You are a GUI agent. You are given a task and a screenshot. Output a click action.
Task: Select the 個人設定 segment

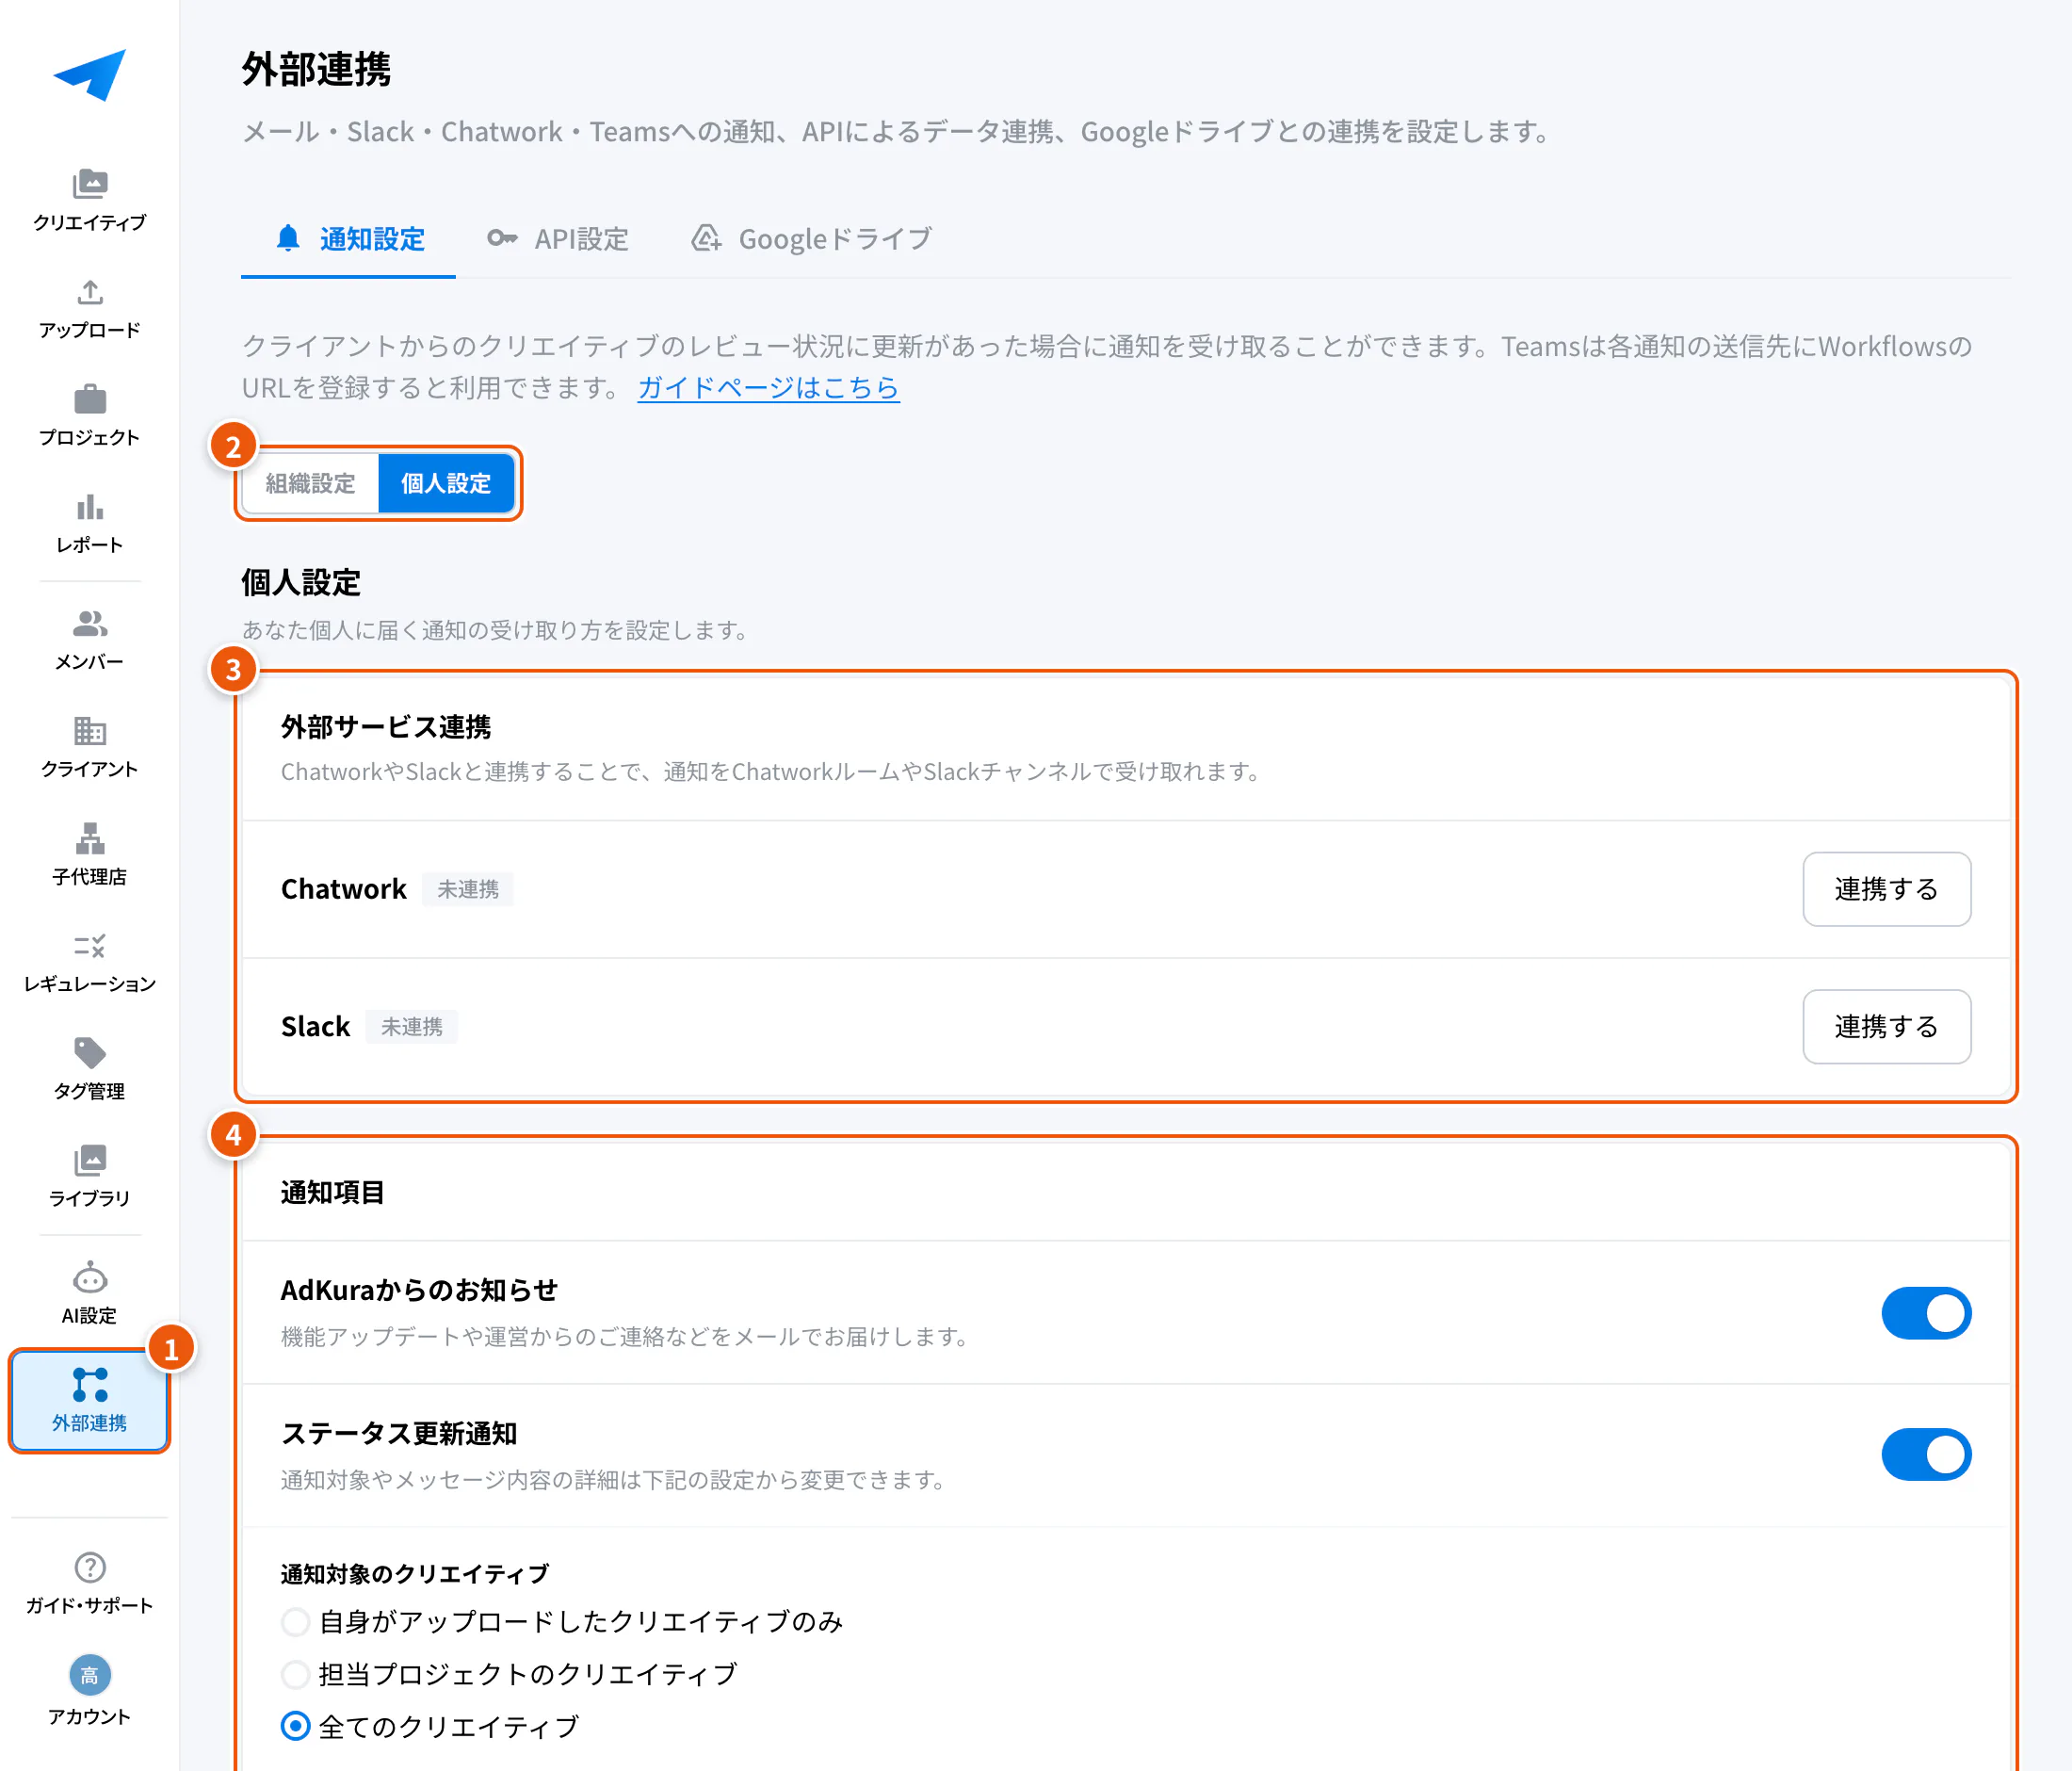446,484
